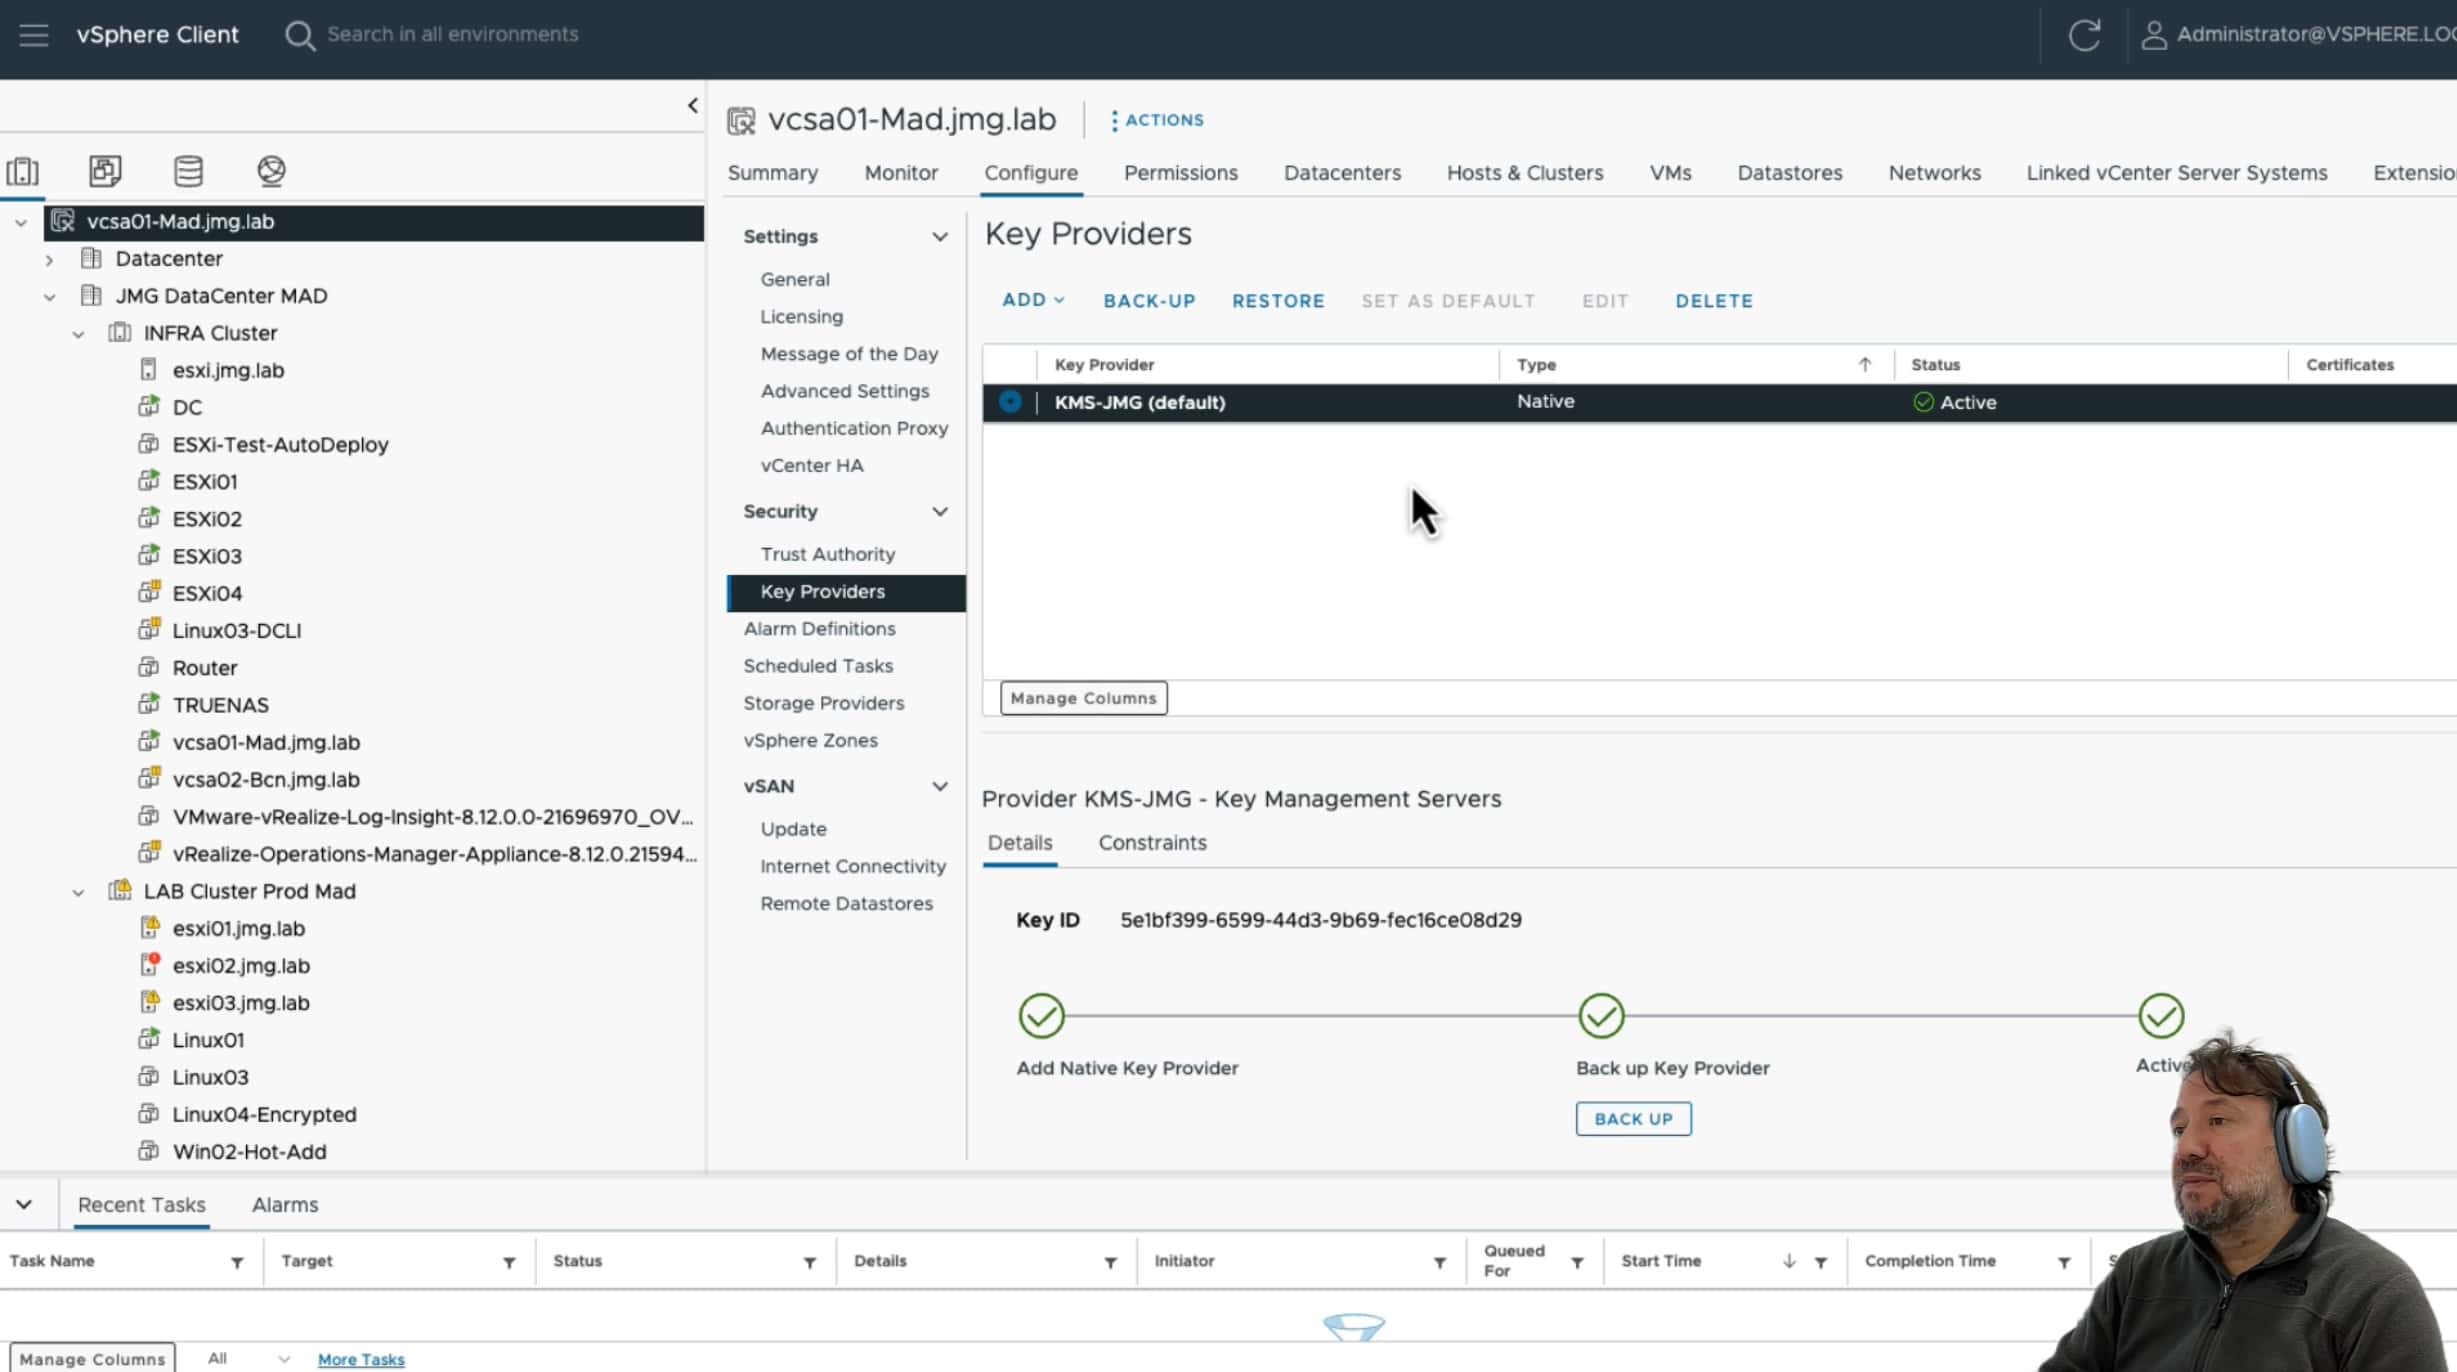Click the Add Native Key Provider checkmark

pyautogui.click(x=1041, y=1016)
